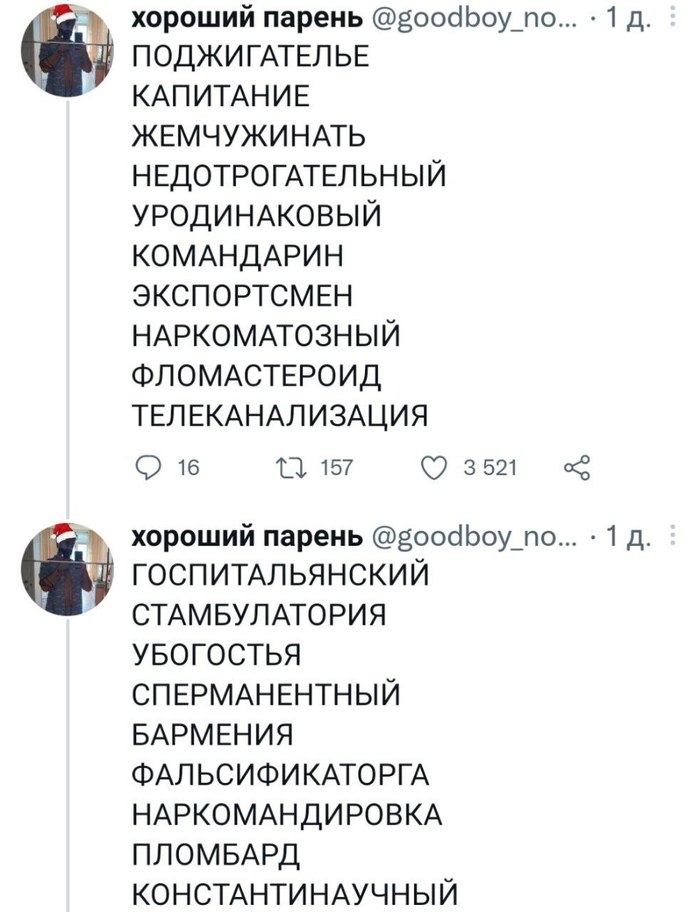Click the reply count 16

coord(185,467)
